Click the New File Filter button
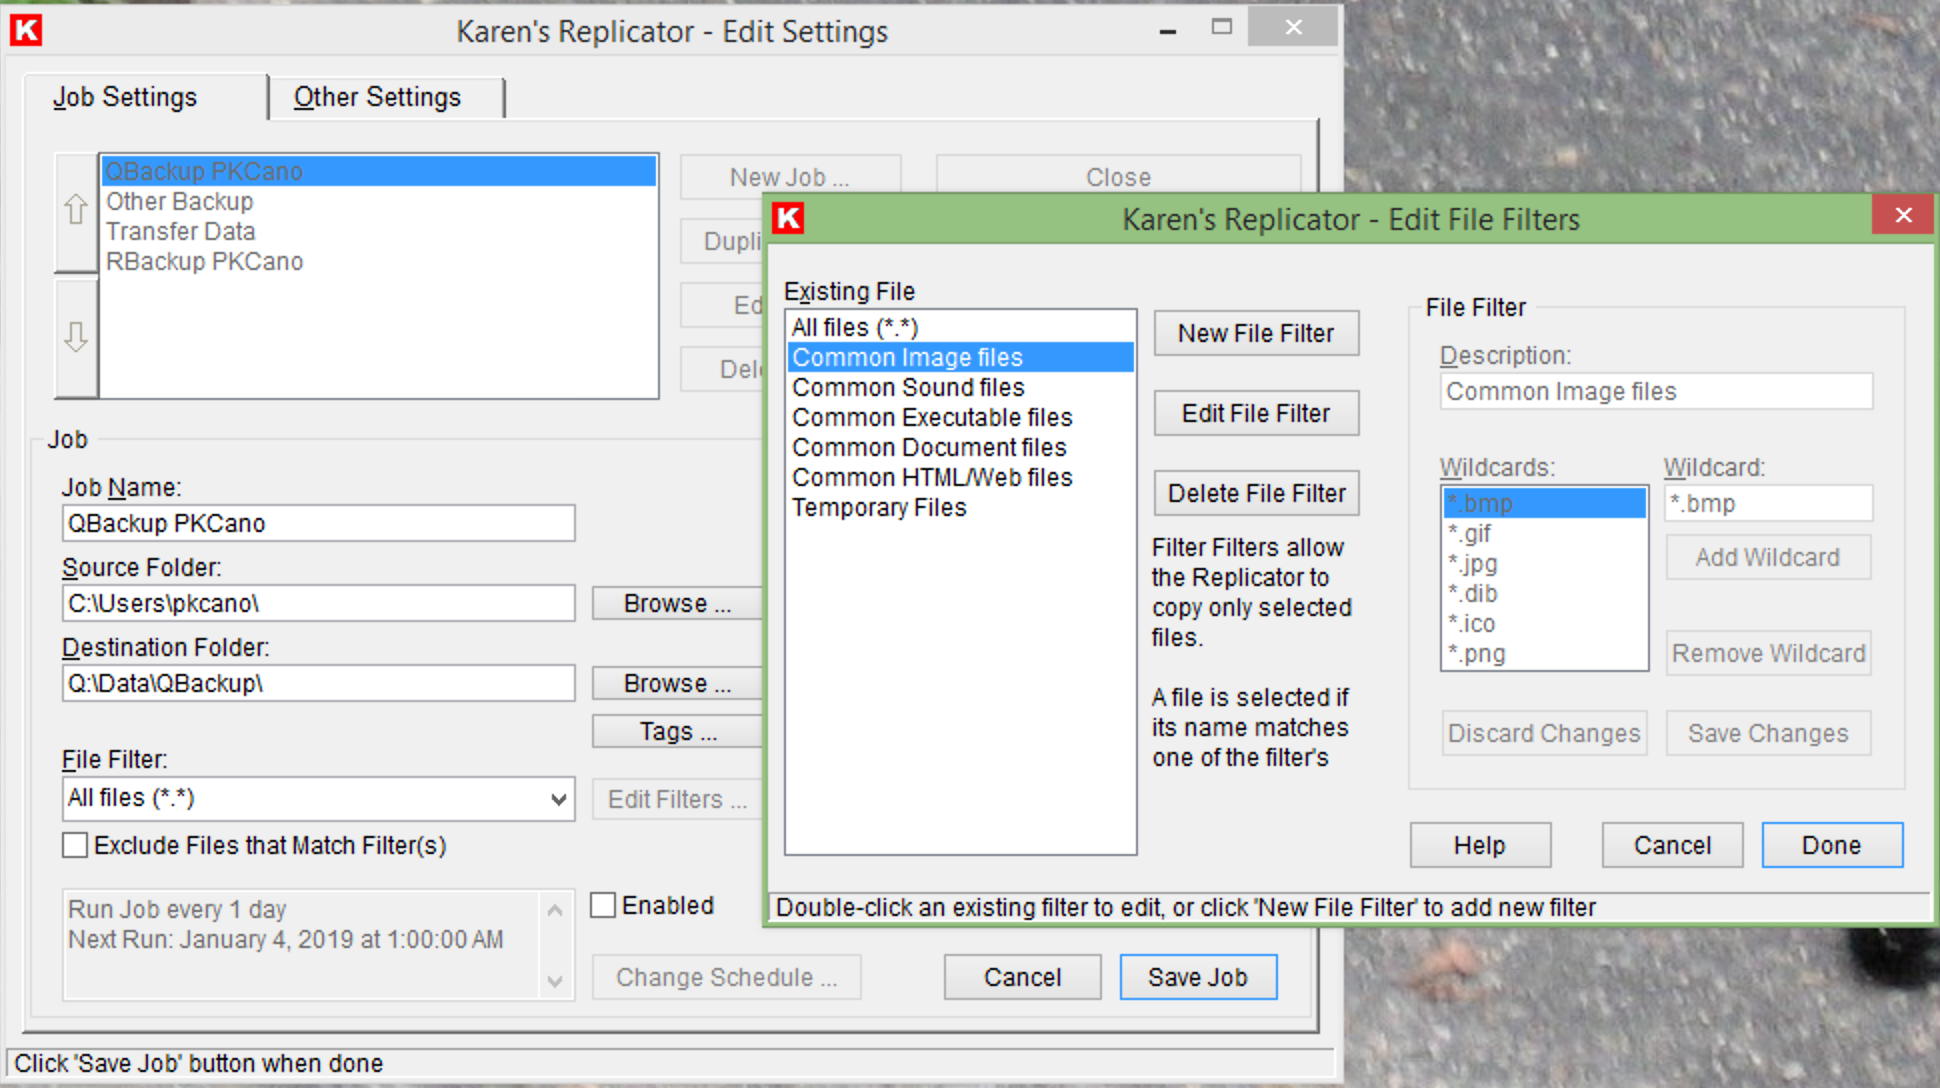1940x1088 pixels. [1256, 333]
